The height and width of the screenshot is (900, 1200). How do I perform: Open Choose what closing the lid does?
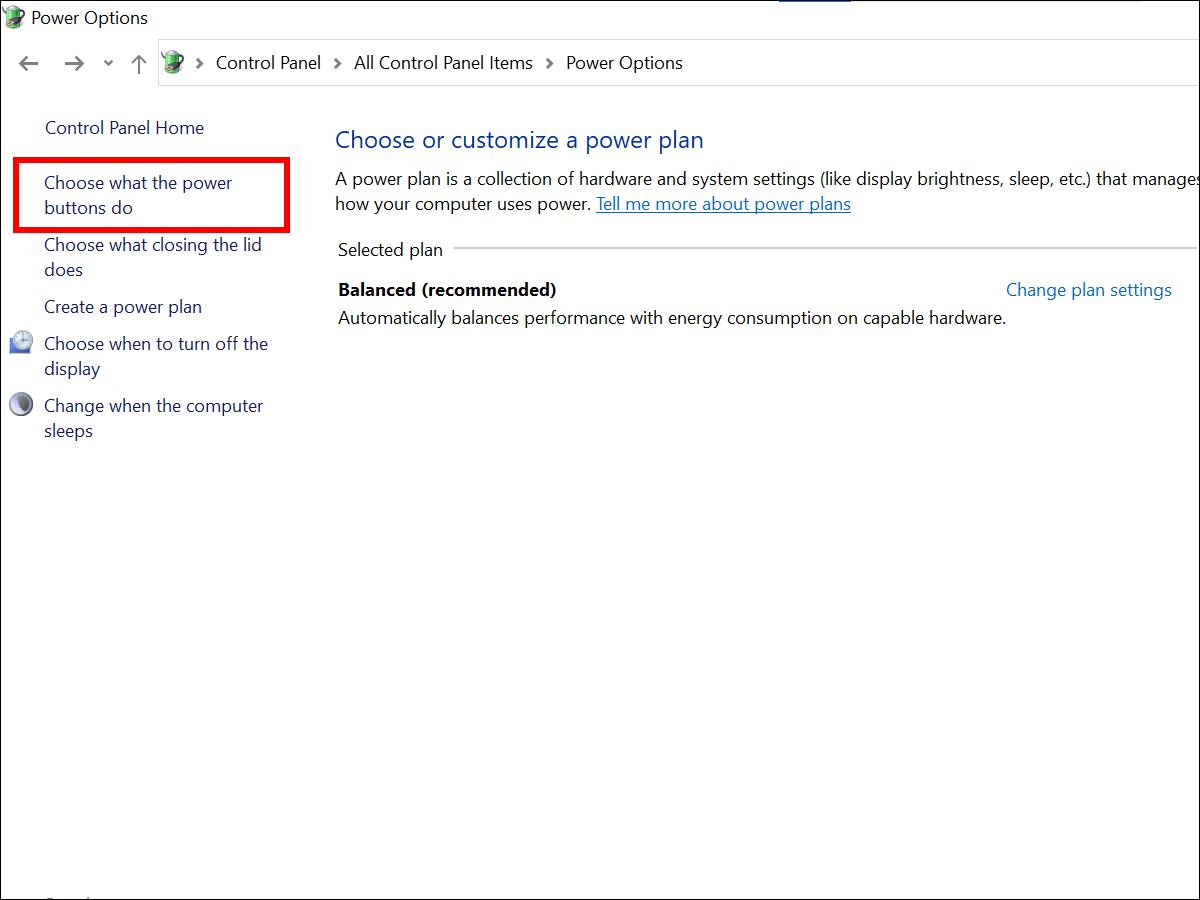point(153,257)
